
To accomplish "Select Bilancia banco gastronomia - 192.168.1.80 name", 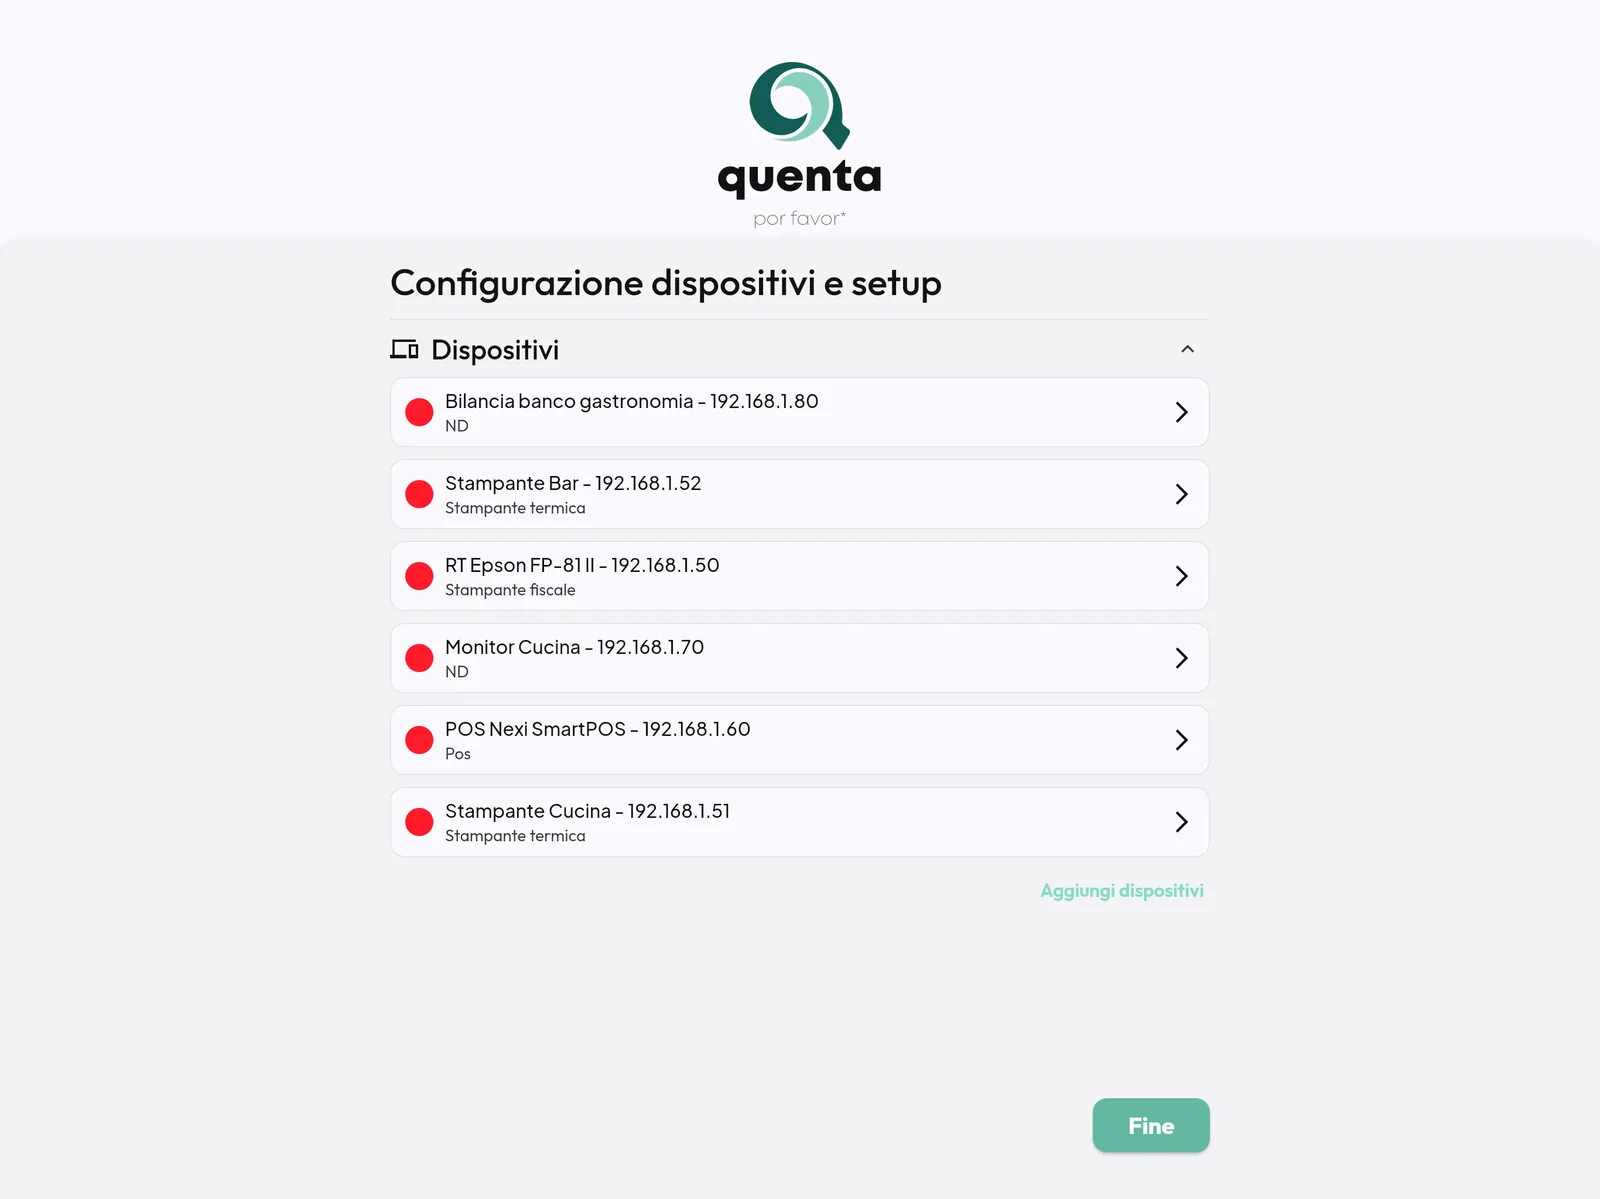I will click(631, 401).
